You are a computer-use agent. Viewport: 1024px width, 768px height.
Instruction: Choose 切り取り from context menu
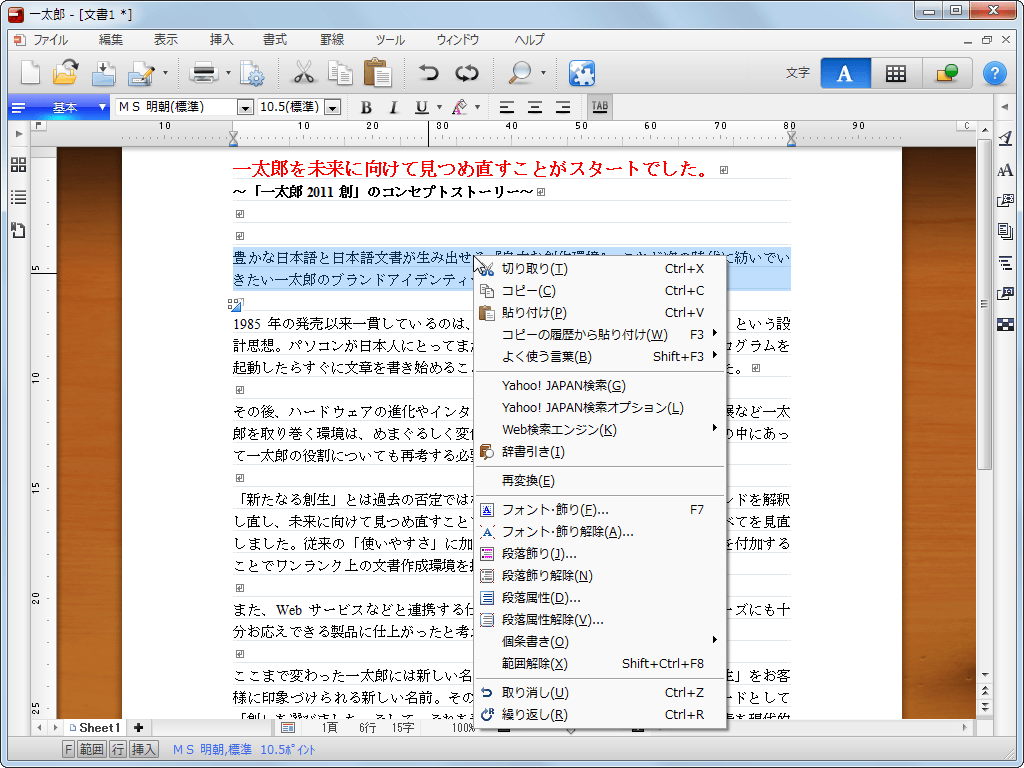[x=600, y=269]
